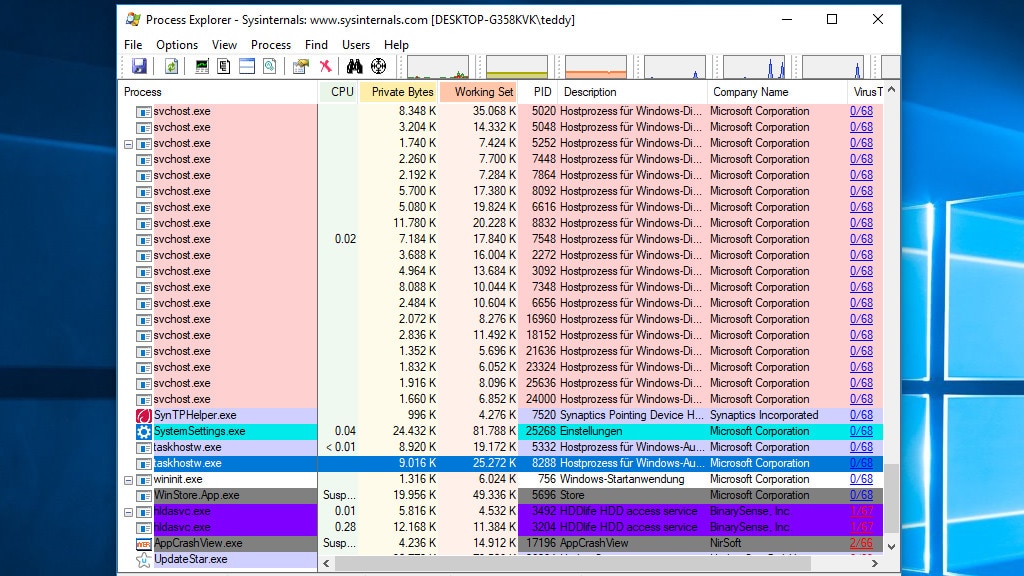Click the red X Kill Process icon
This screenshot has height=576, width=1024.
(325, 66)
